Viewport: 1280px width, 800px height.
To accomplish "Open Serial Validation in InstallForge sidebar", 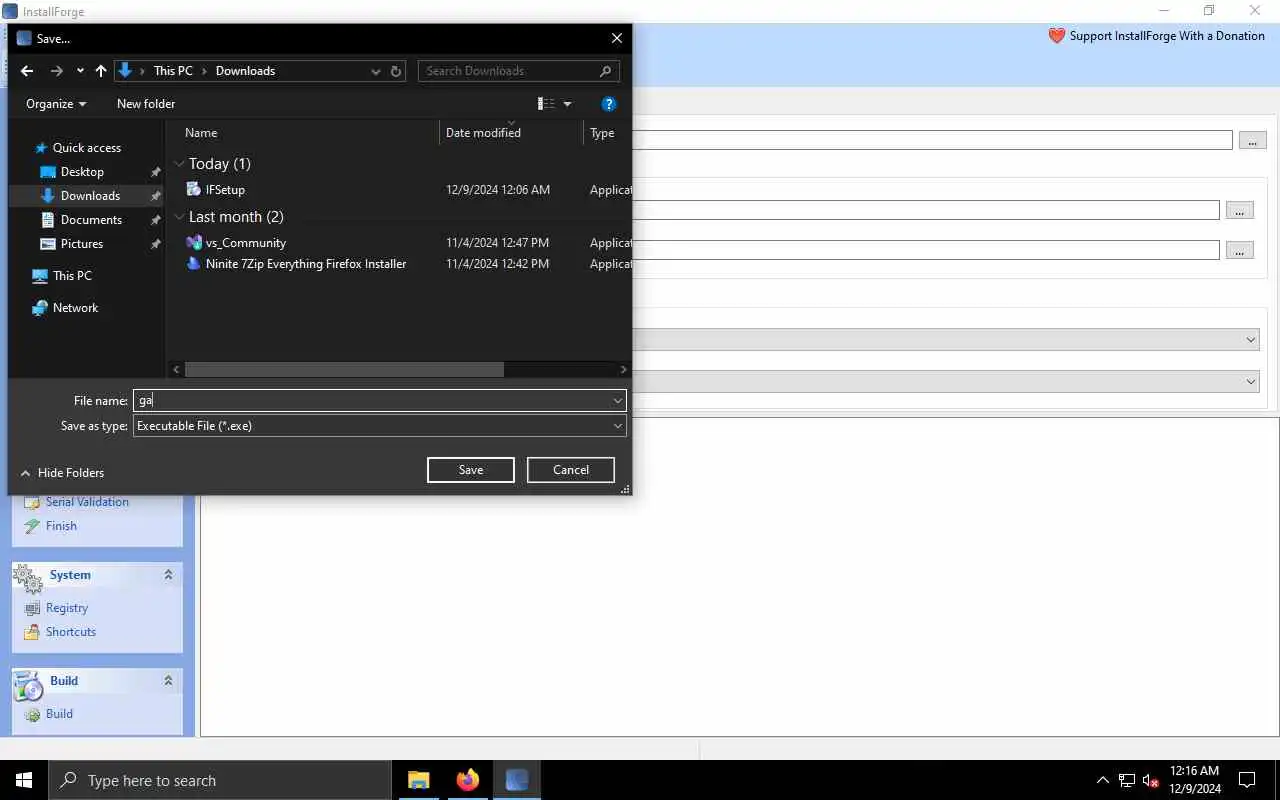I will coord(87,502).
